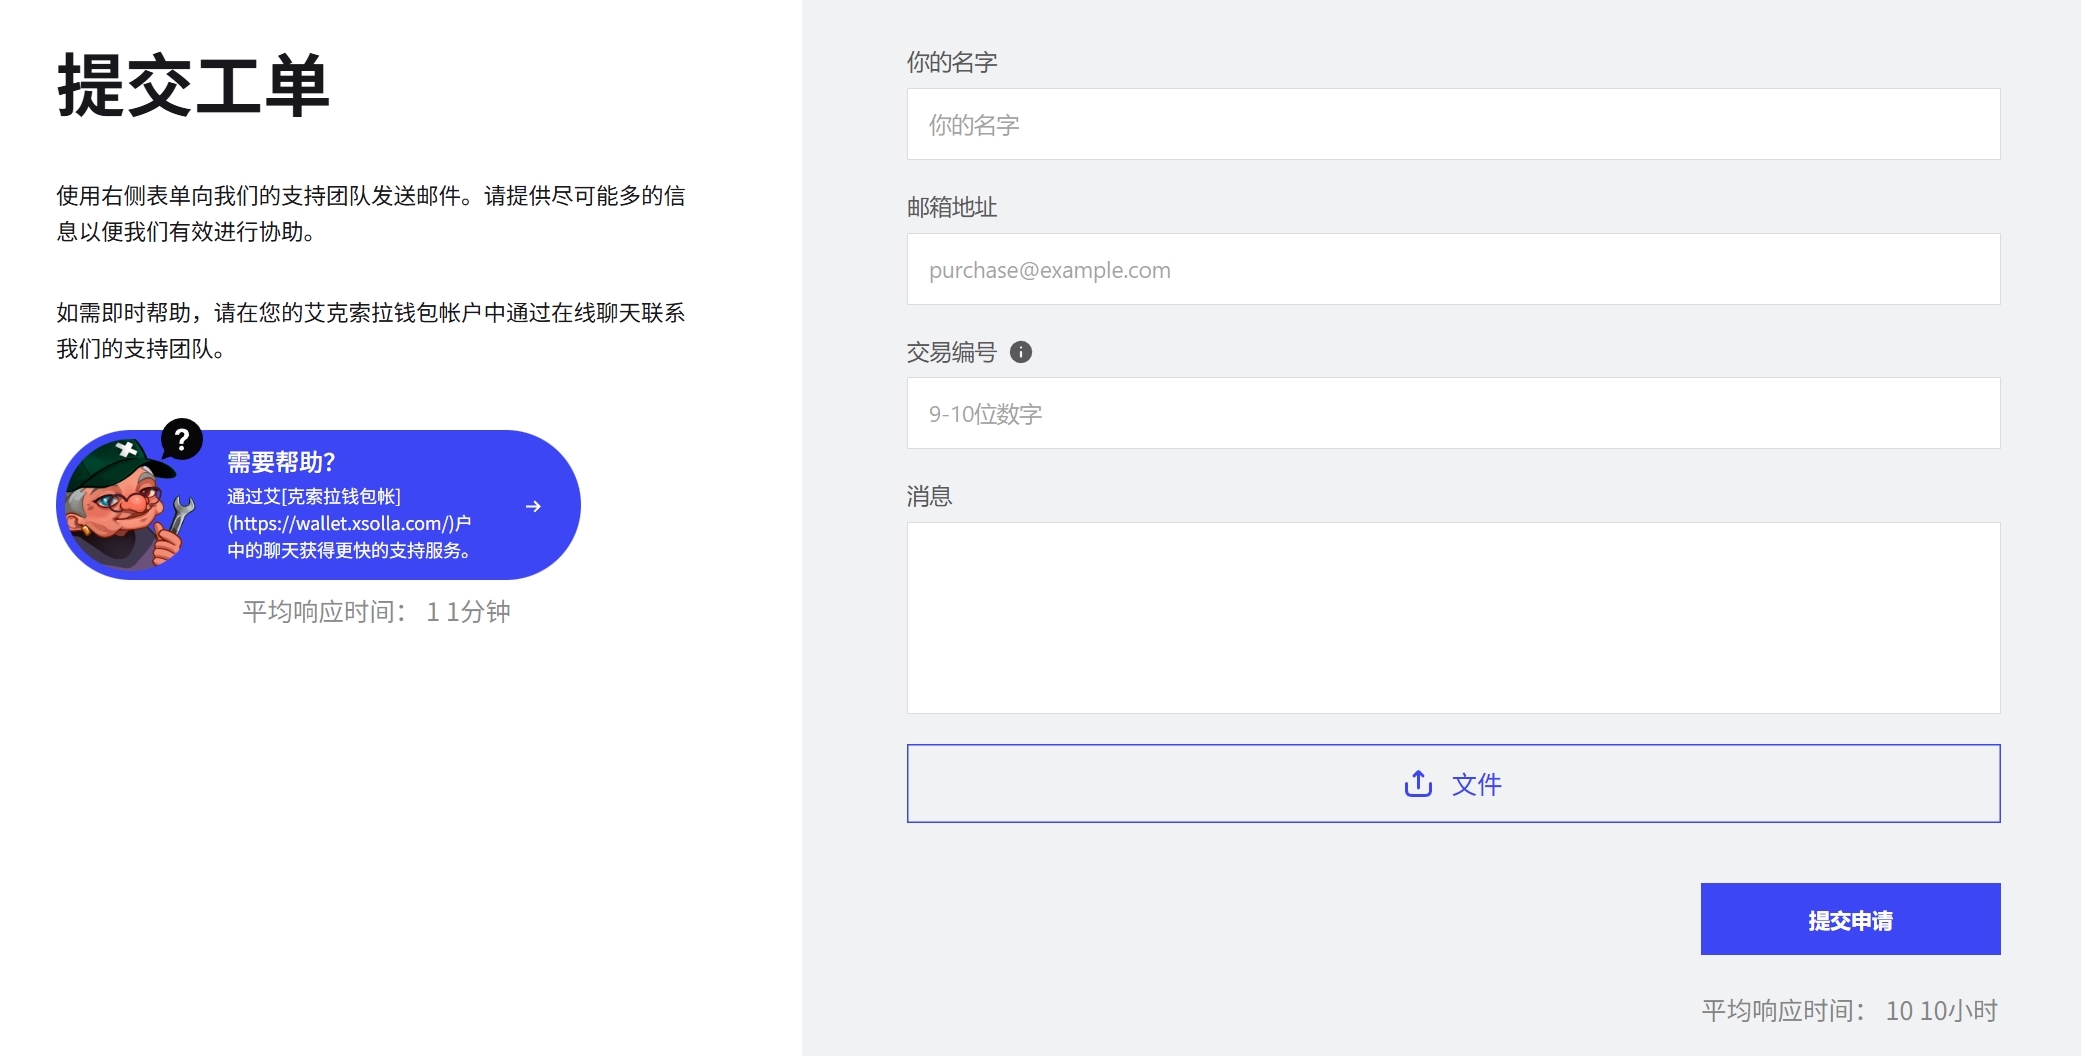Click the mechanic mascot avatar image
2081x1056 pixels.
coord(128,504)
